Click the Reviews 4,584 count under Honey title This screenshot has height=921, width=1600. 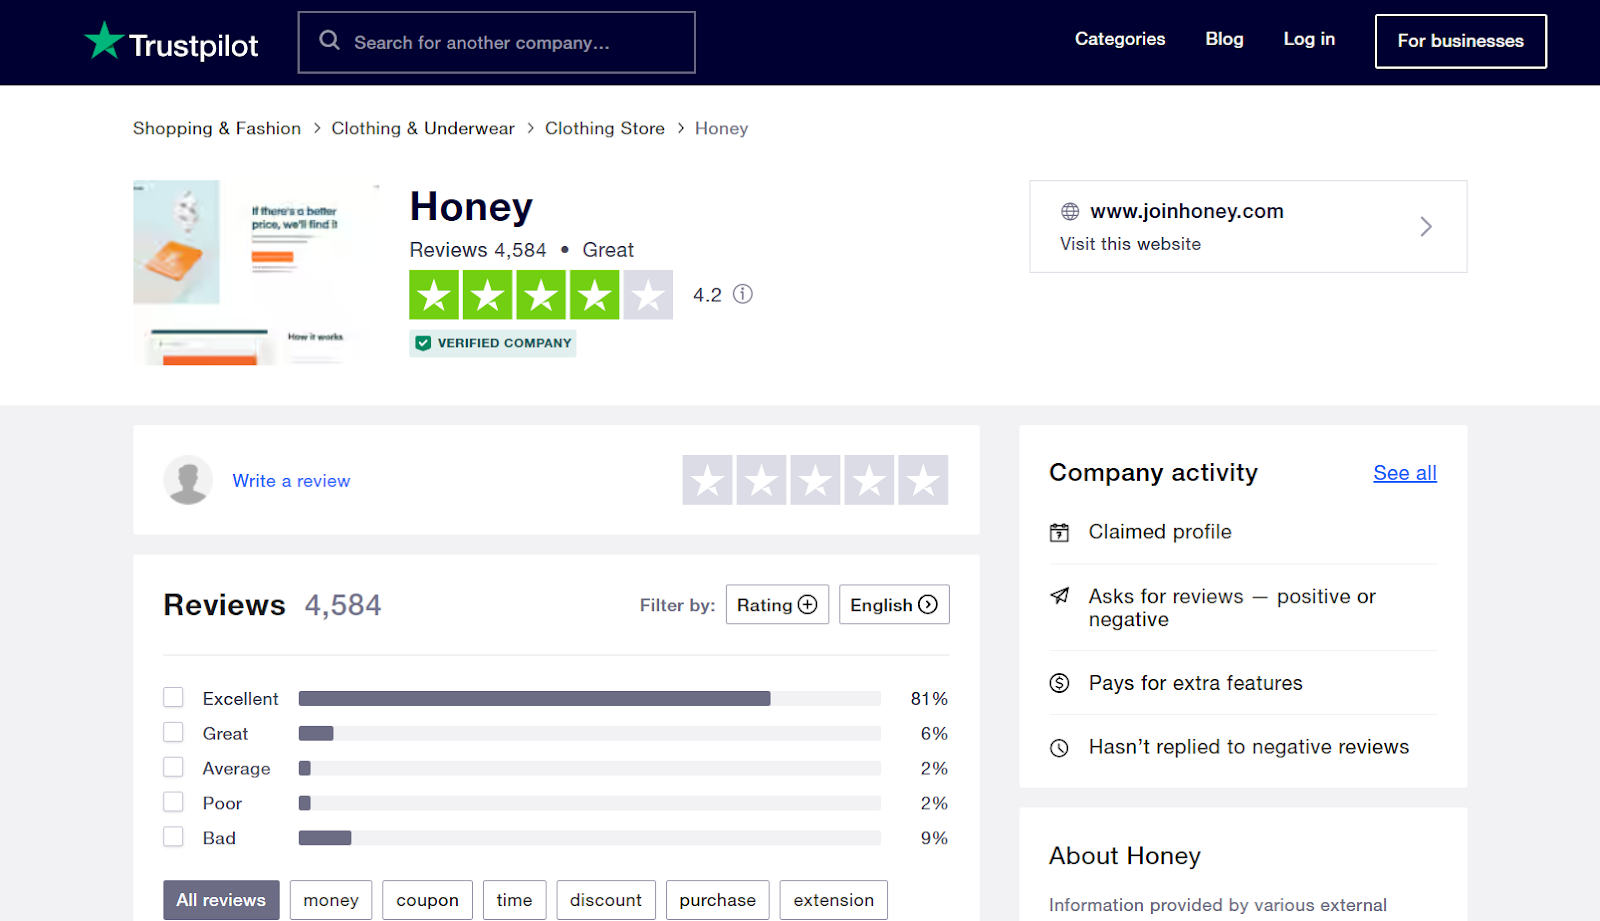pyautogui.click(x=478, y=250)
